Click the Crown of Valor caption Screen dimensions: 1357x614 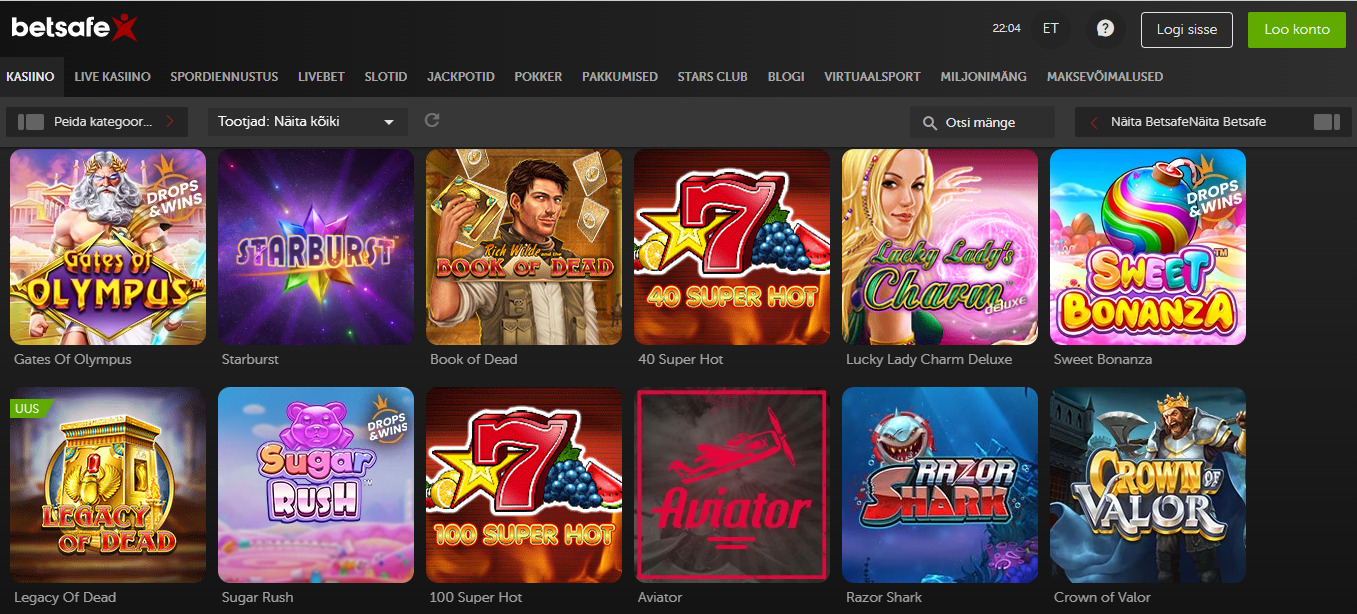1102,597
